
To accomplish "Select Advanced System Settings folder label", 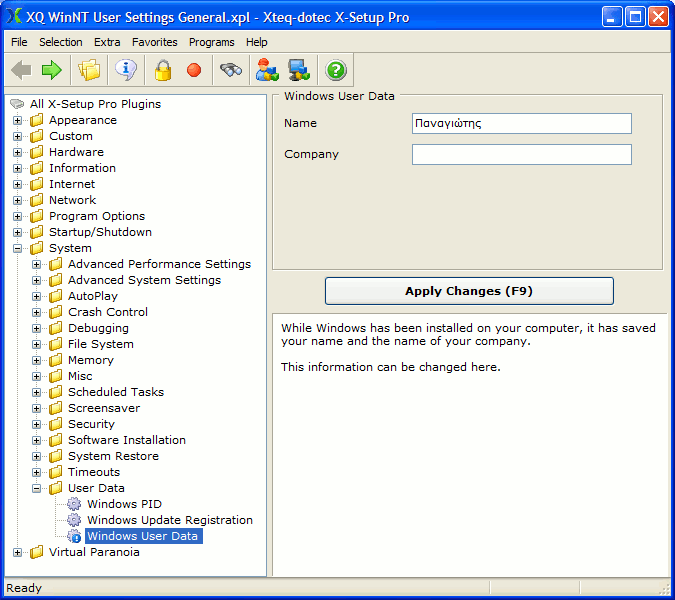I will [x=144, y=280].
